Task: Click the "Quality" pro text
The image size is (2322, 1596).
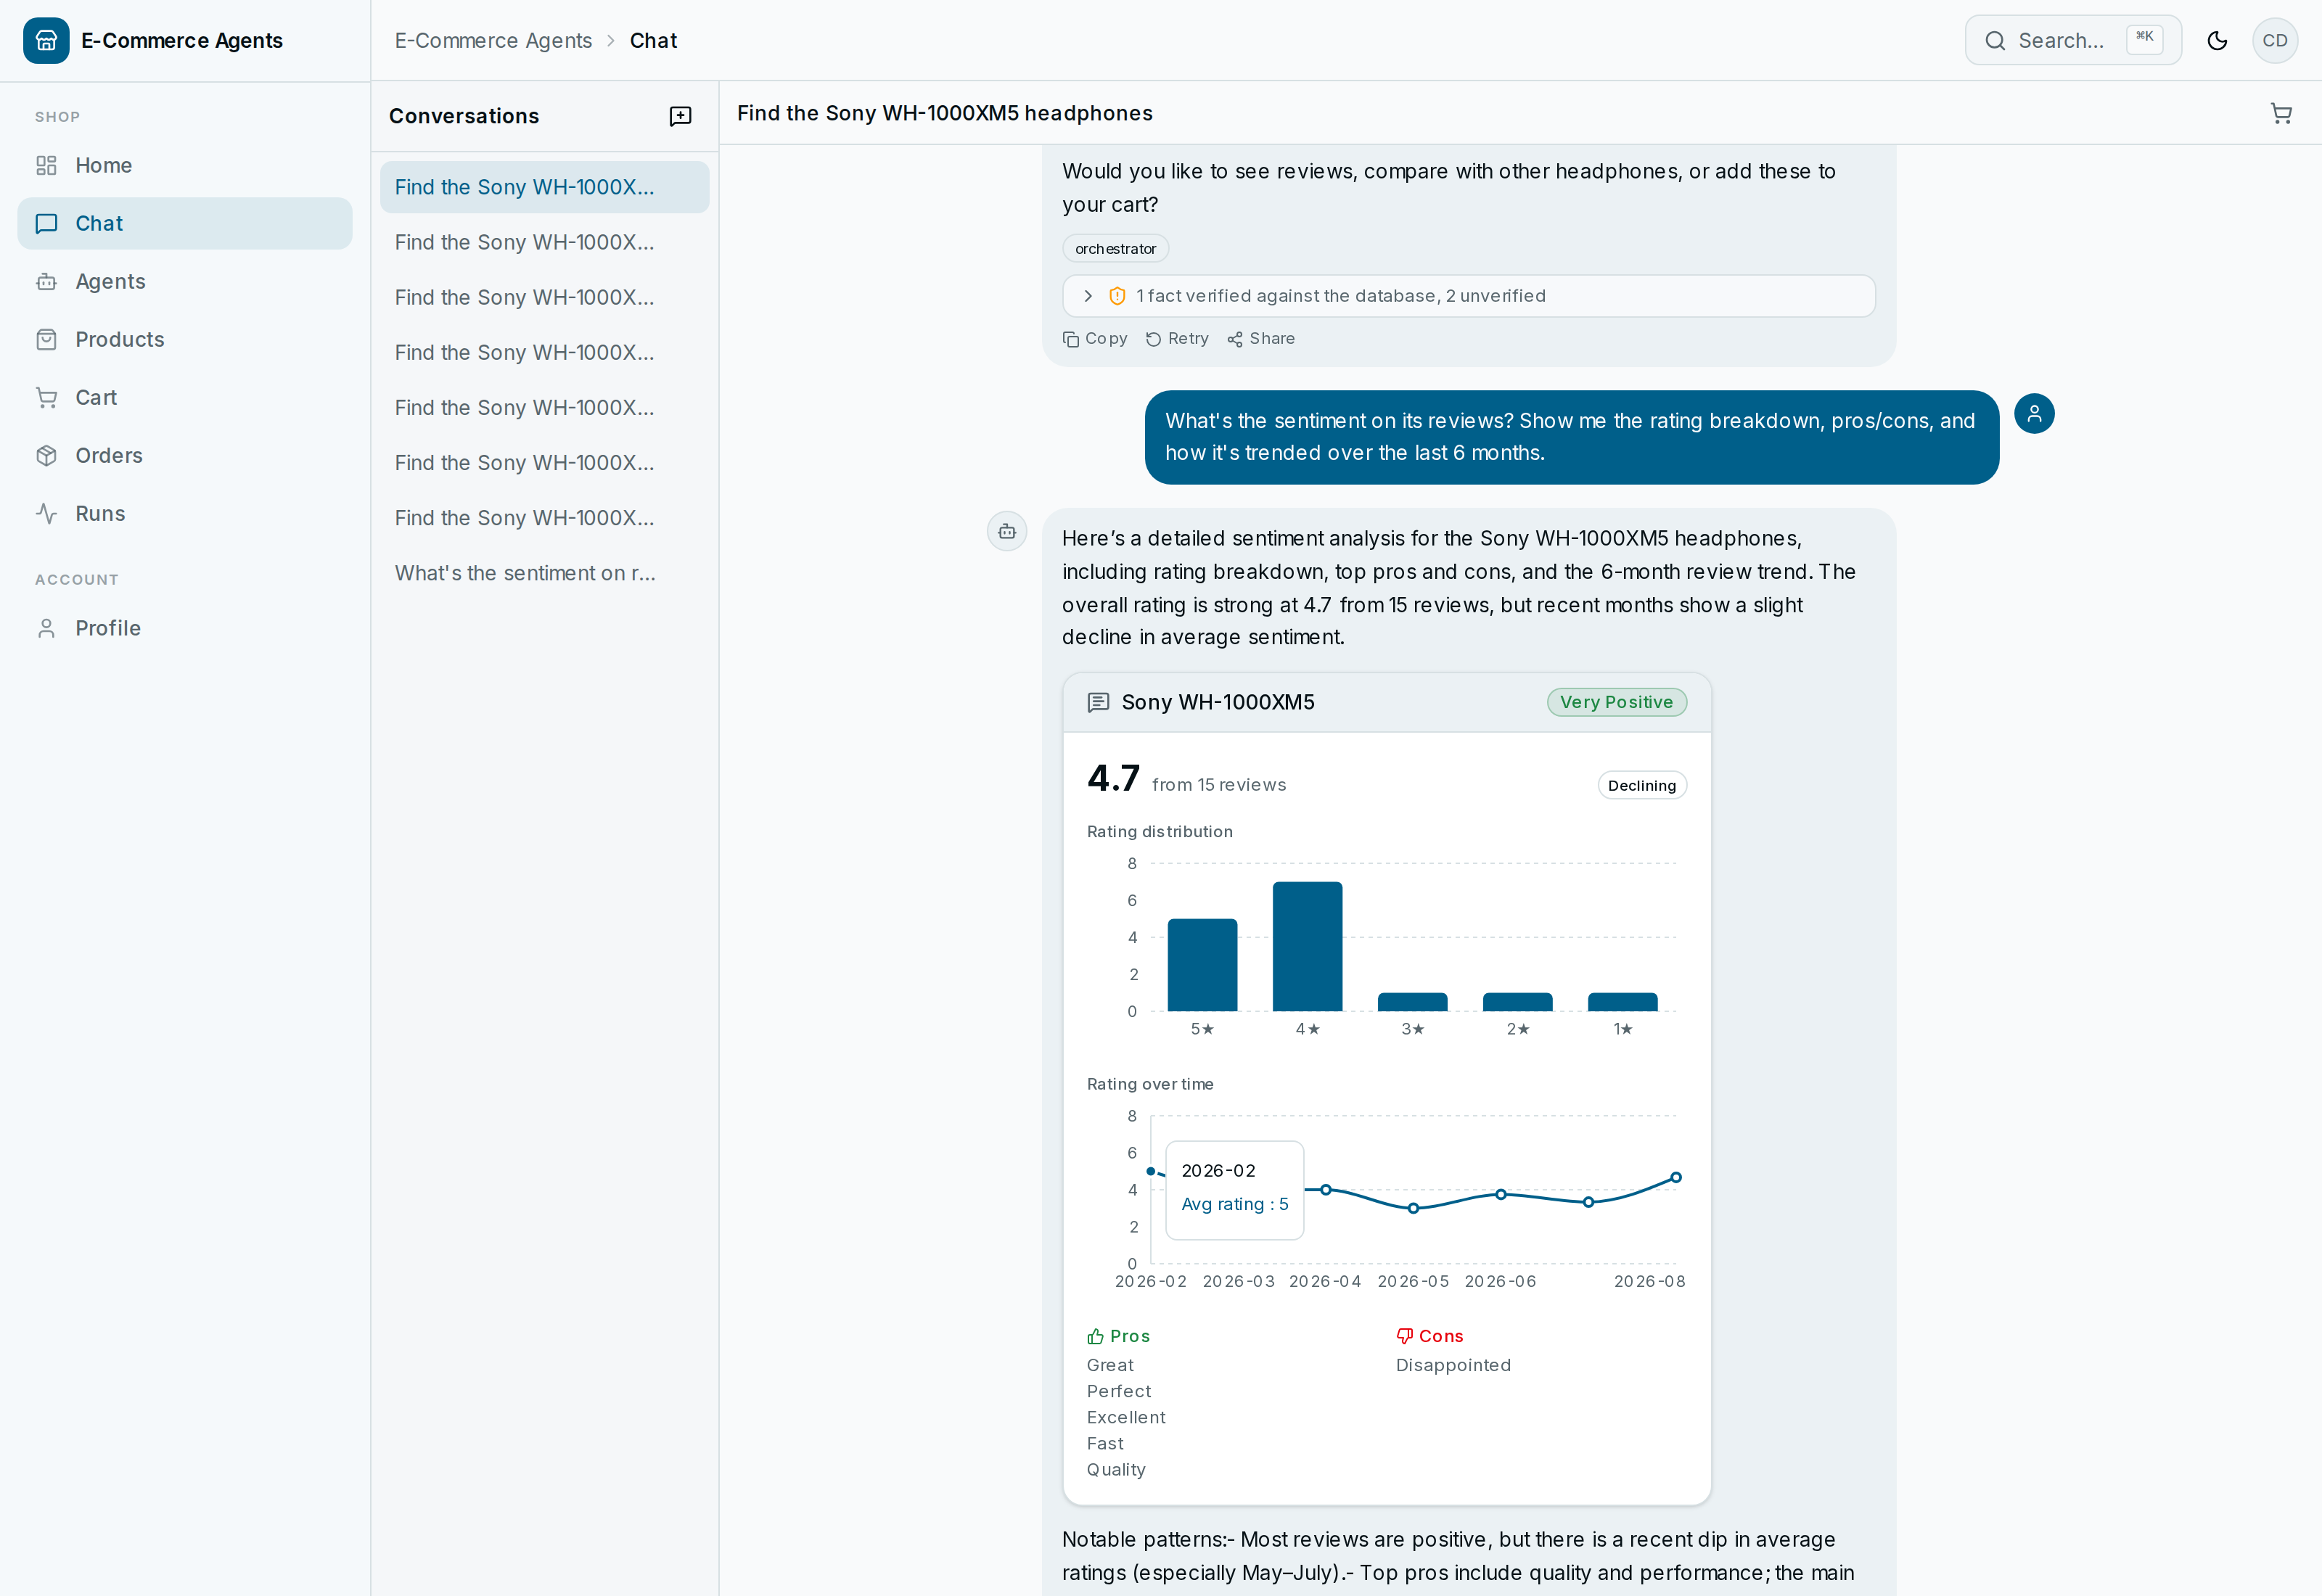Action: click(1116, 1469)
